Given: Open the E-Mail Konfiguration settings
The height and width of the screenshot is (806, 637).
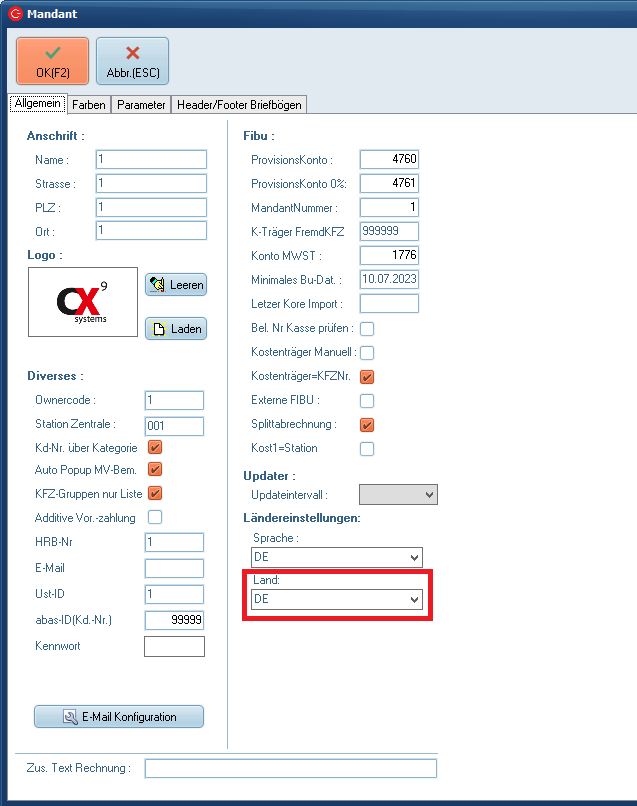Looking at the screenshot, I should coord(119,717).
